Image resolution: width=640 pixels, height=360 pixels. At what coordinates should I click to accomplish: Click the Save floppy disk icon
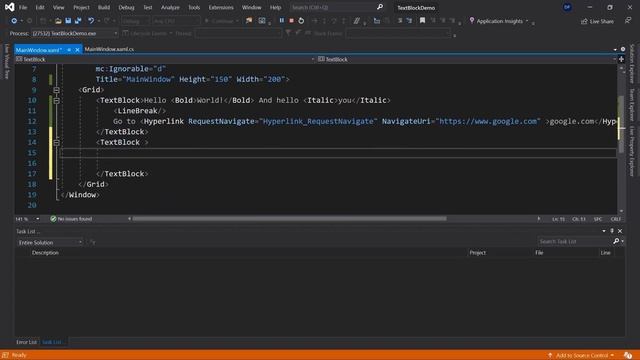(68, 21)
